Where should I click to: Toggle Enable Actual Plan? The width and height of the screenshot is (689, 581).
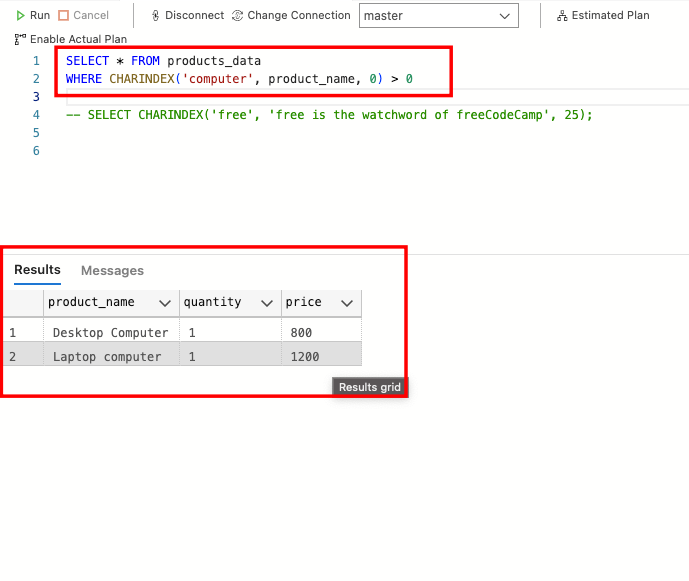(70, 39)
